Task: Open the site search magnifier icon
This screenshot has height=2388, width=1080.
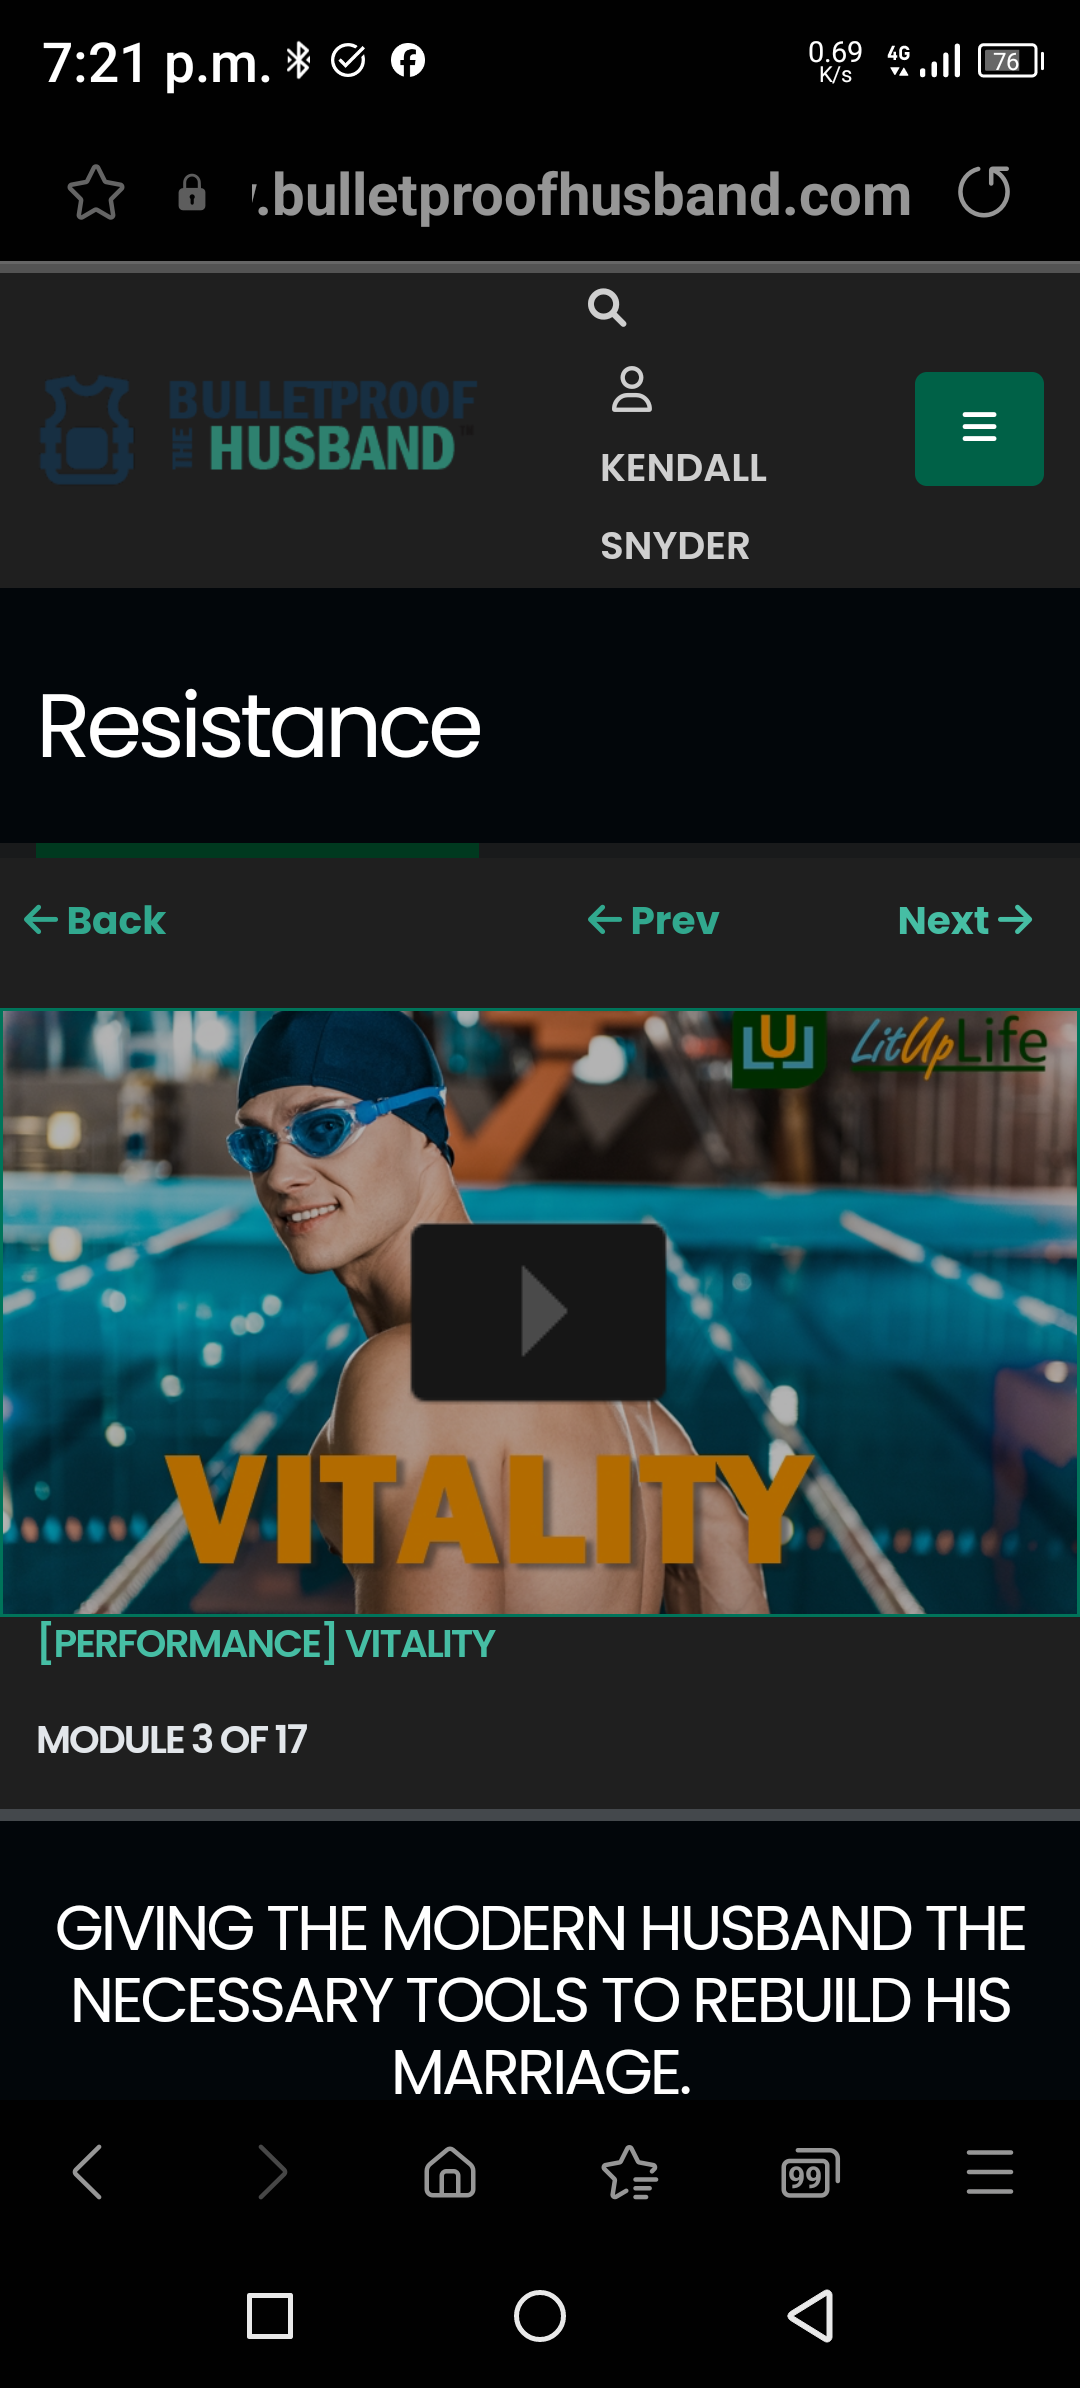Action: pyautogui.click(x=607, y=308)
